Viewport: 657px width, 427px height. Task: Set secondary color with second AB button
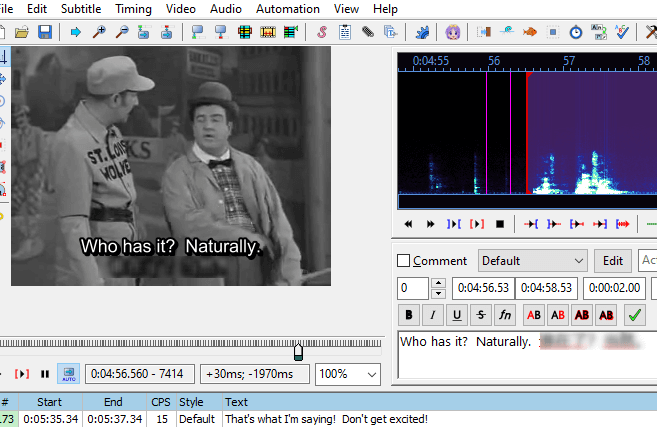click(x=558, y=315)
